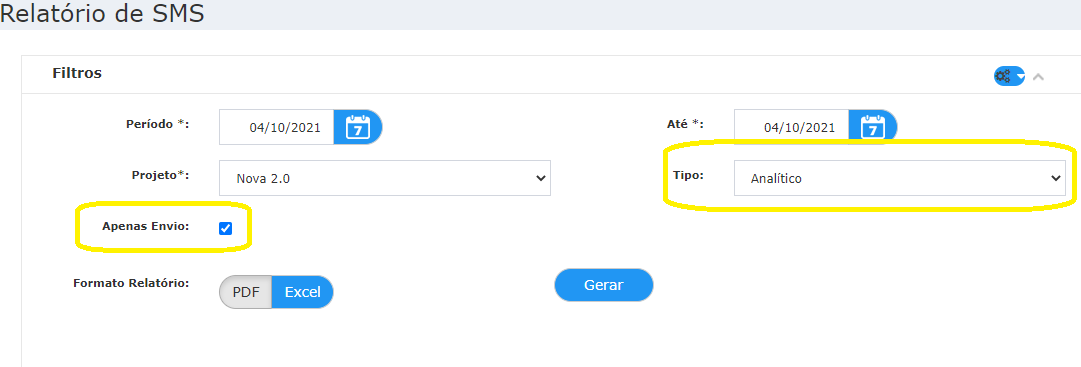Select Excel as the report format
The width and height of the screenshot is (1081, 367).
pos(303,292)
